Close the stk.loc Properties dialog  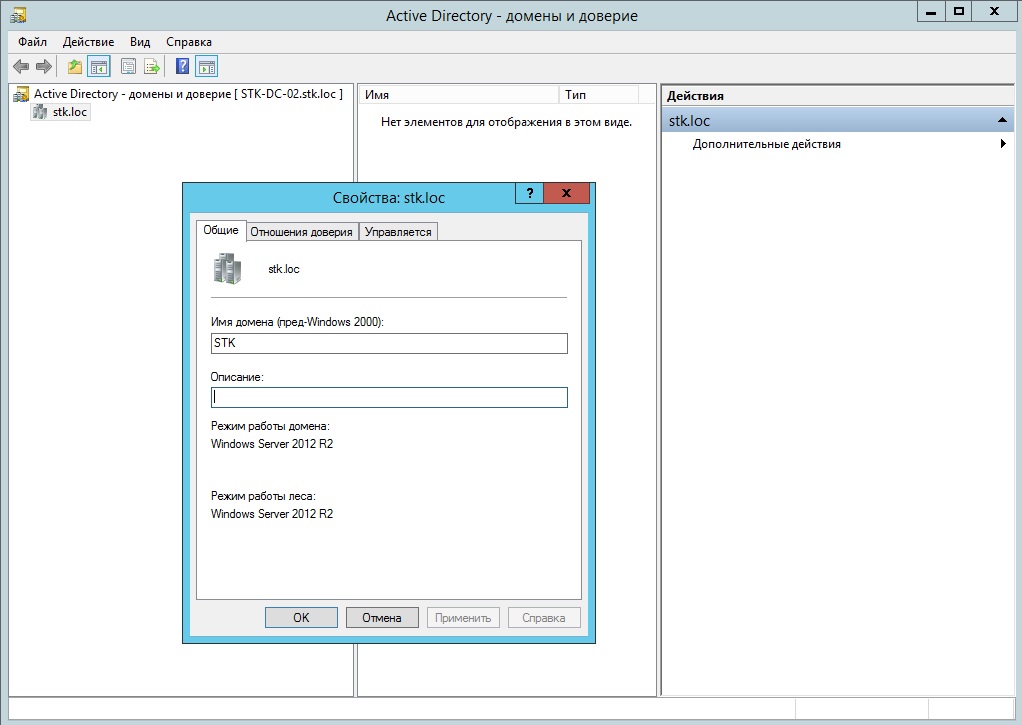tap(566, 193)
